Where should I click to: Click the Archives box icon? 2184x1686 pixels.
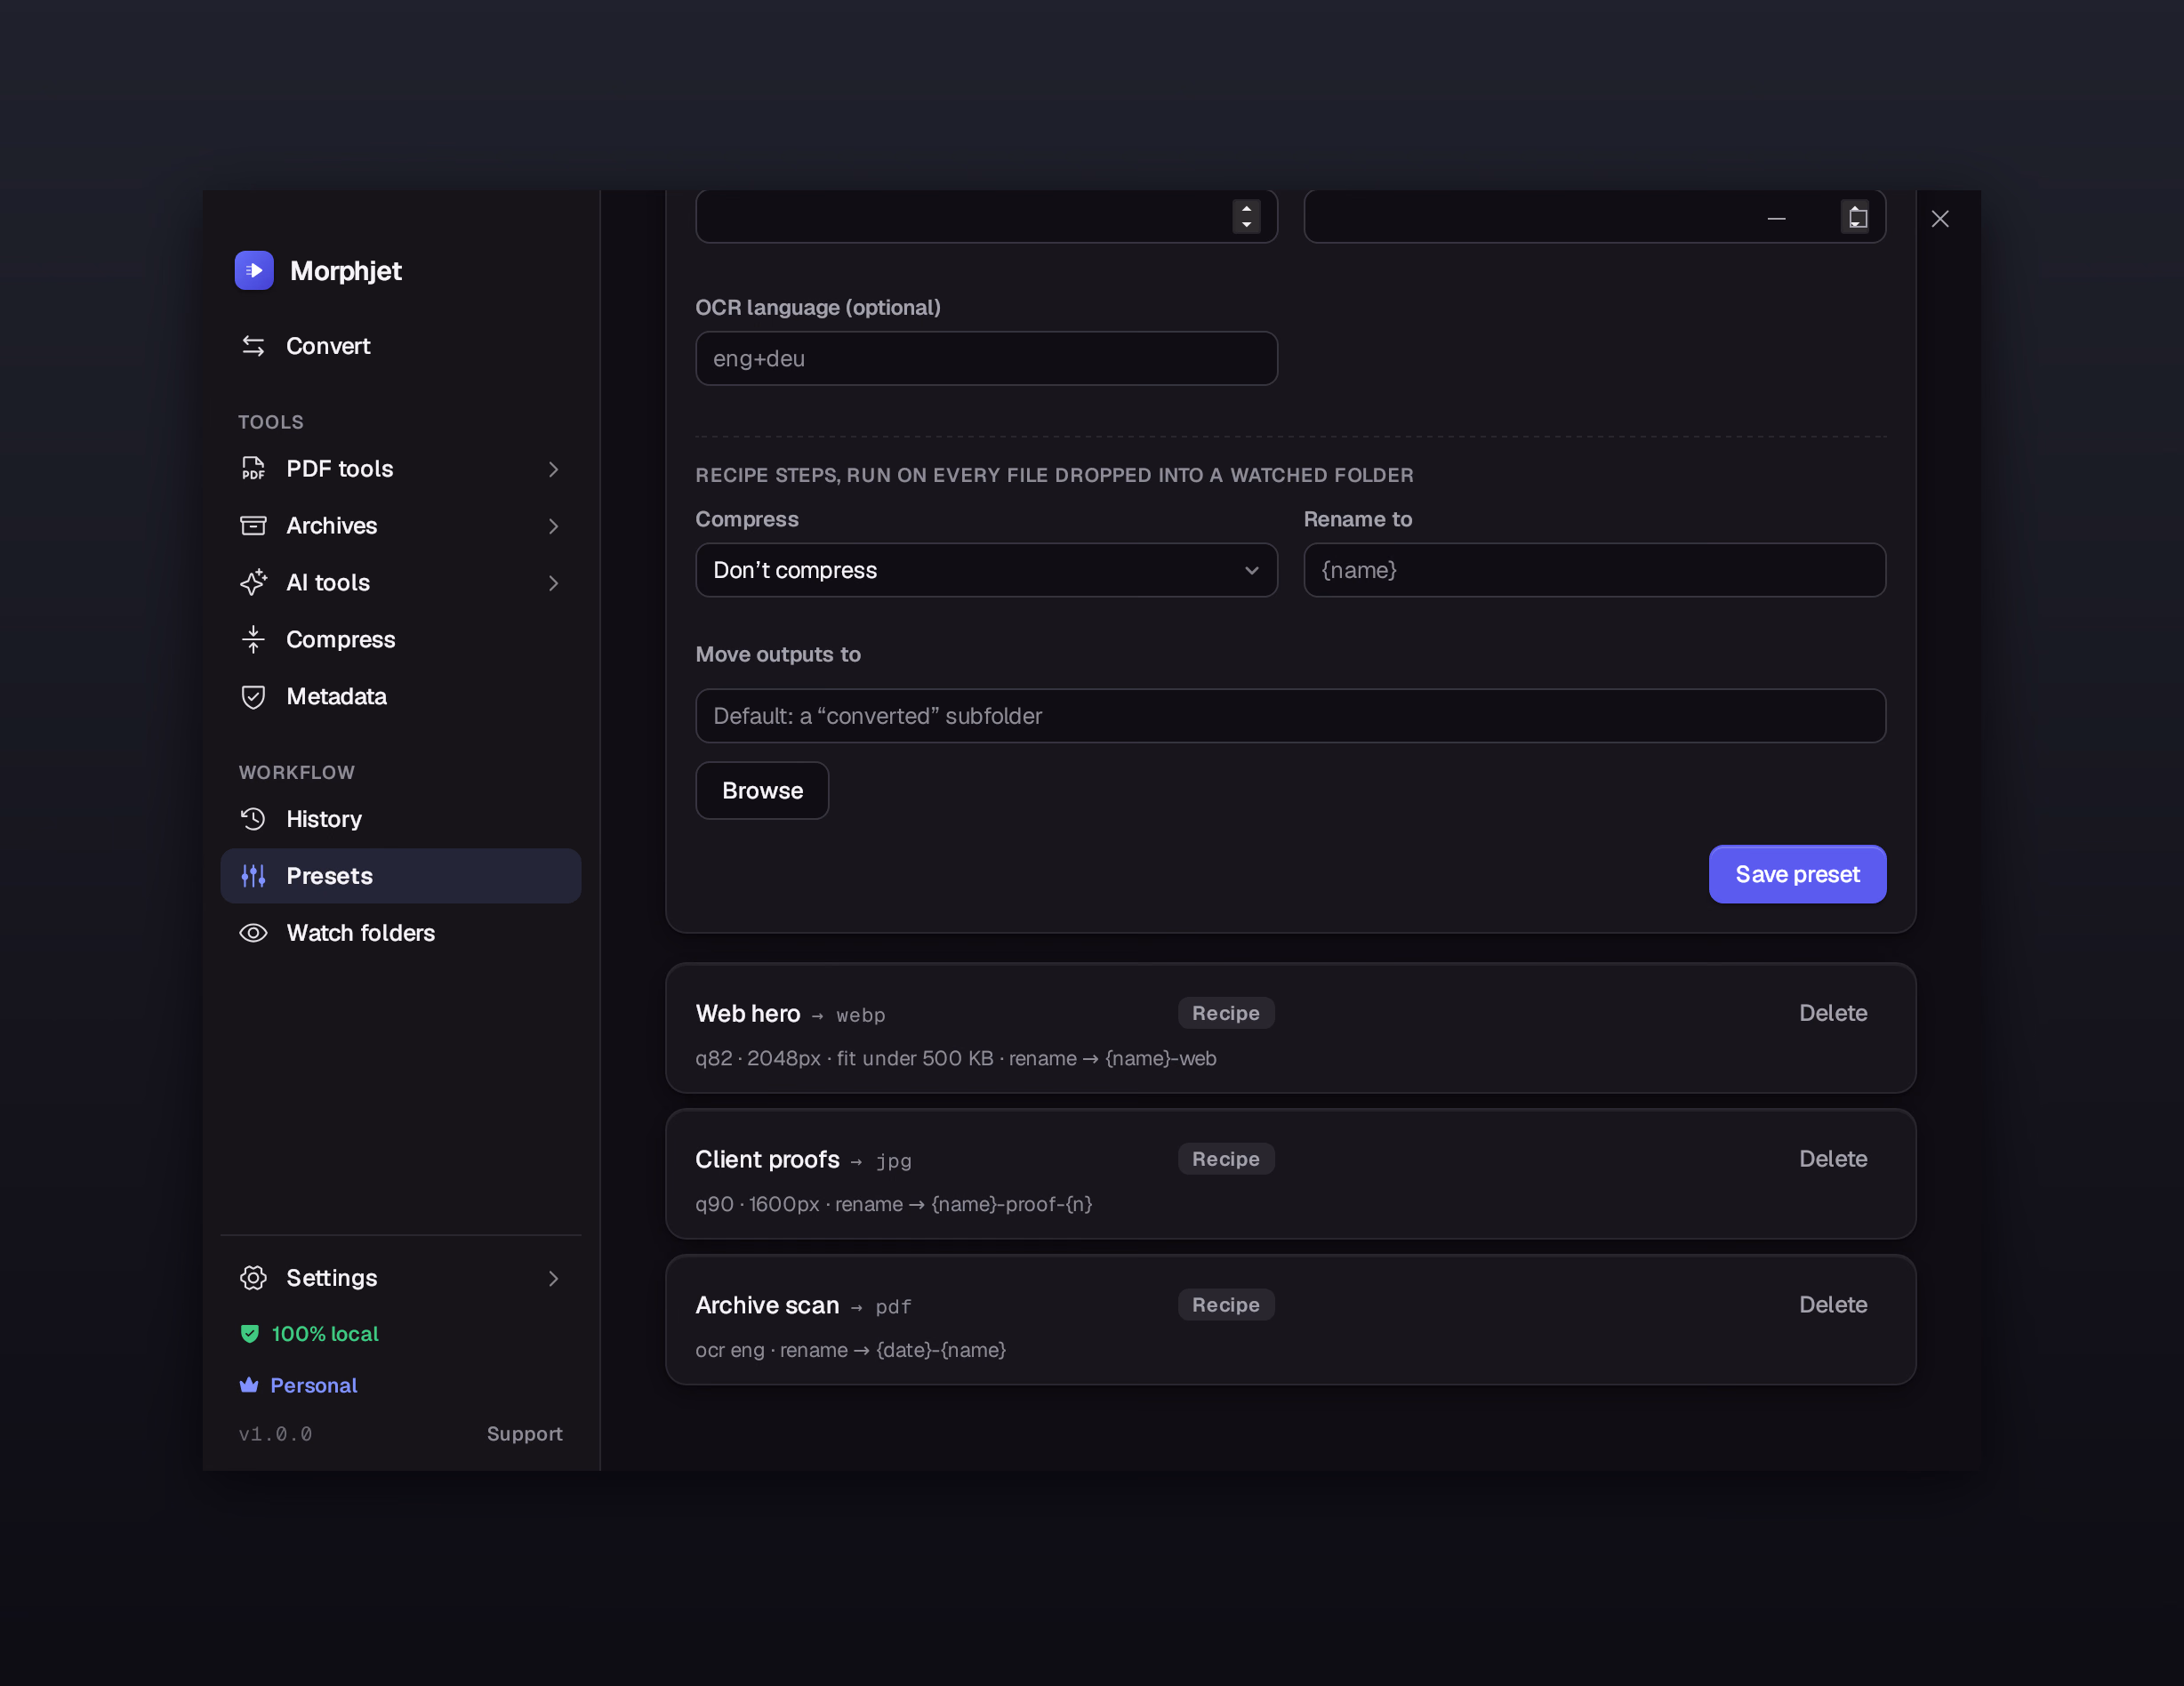(x=253, y=525)
